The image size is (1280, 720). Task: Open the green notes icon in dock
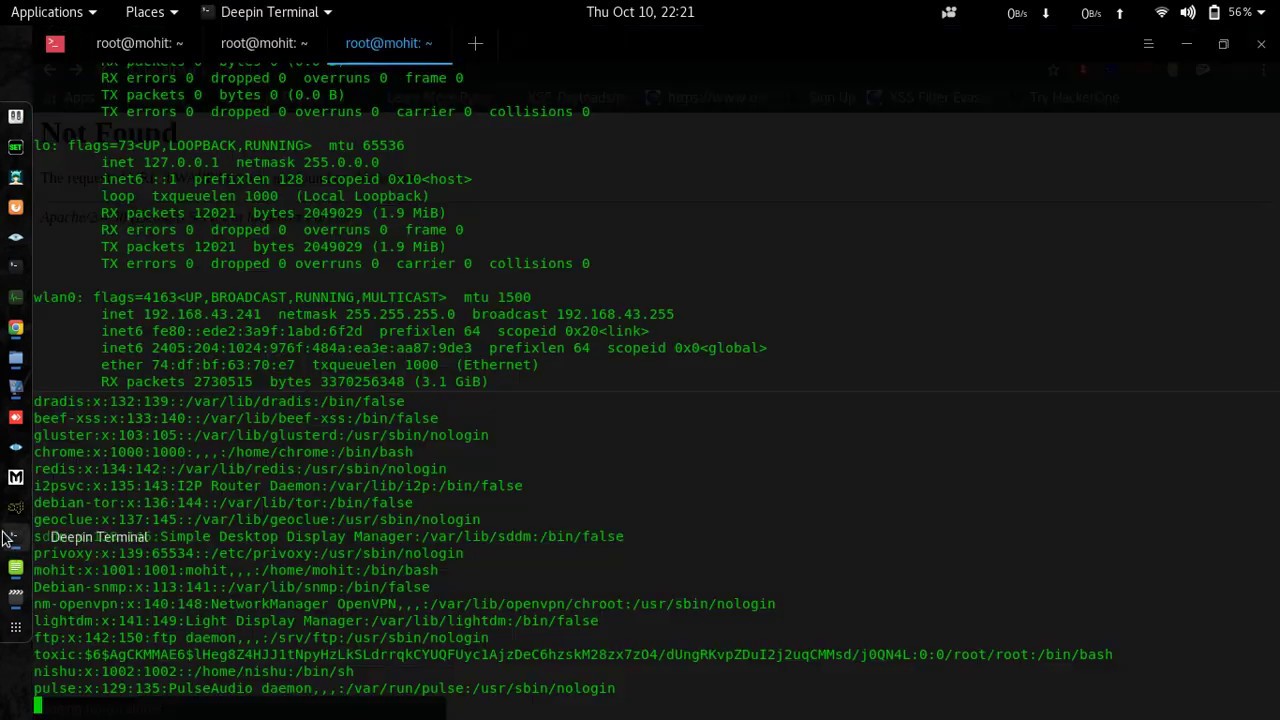(x=16, y=567)
